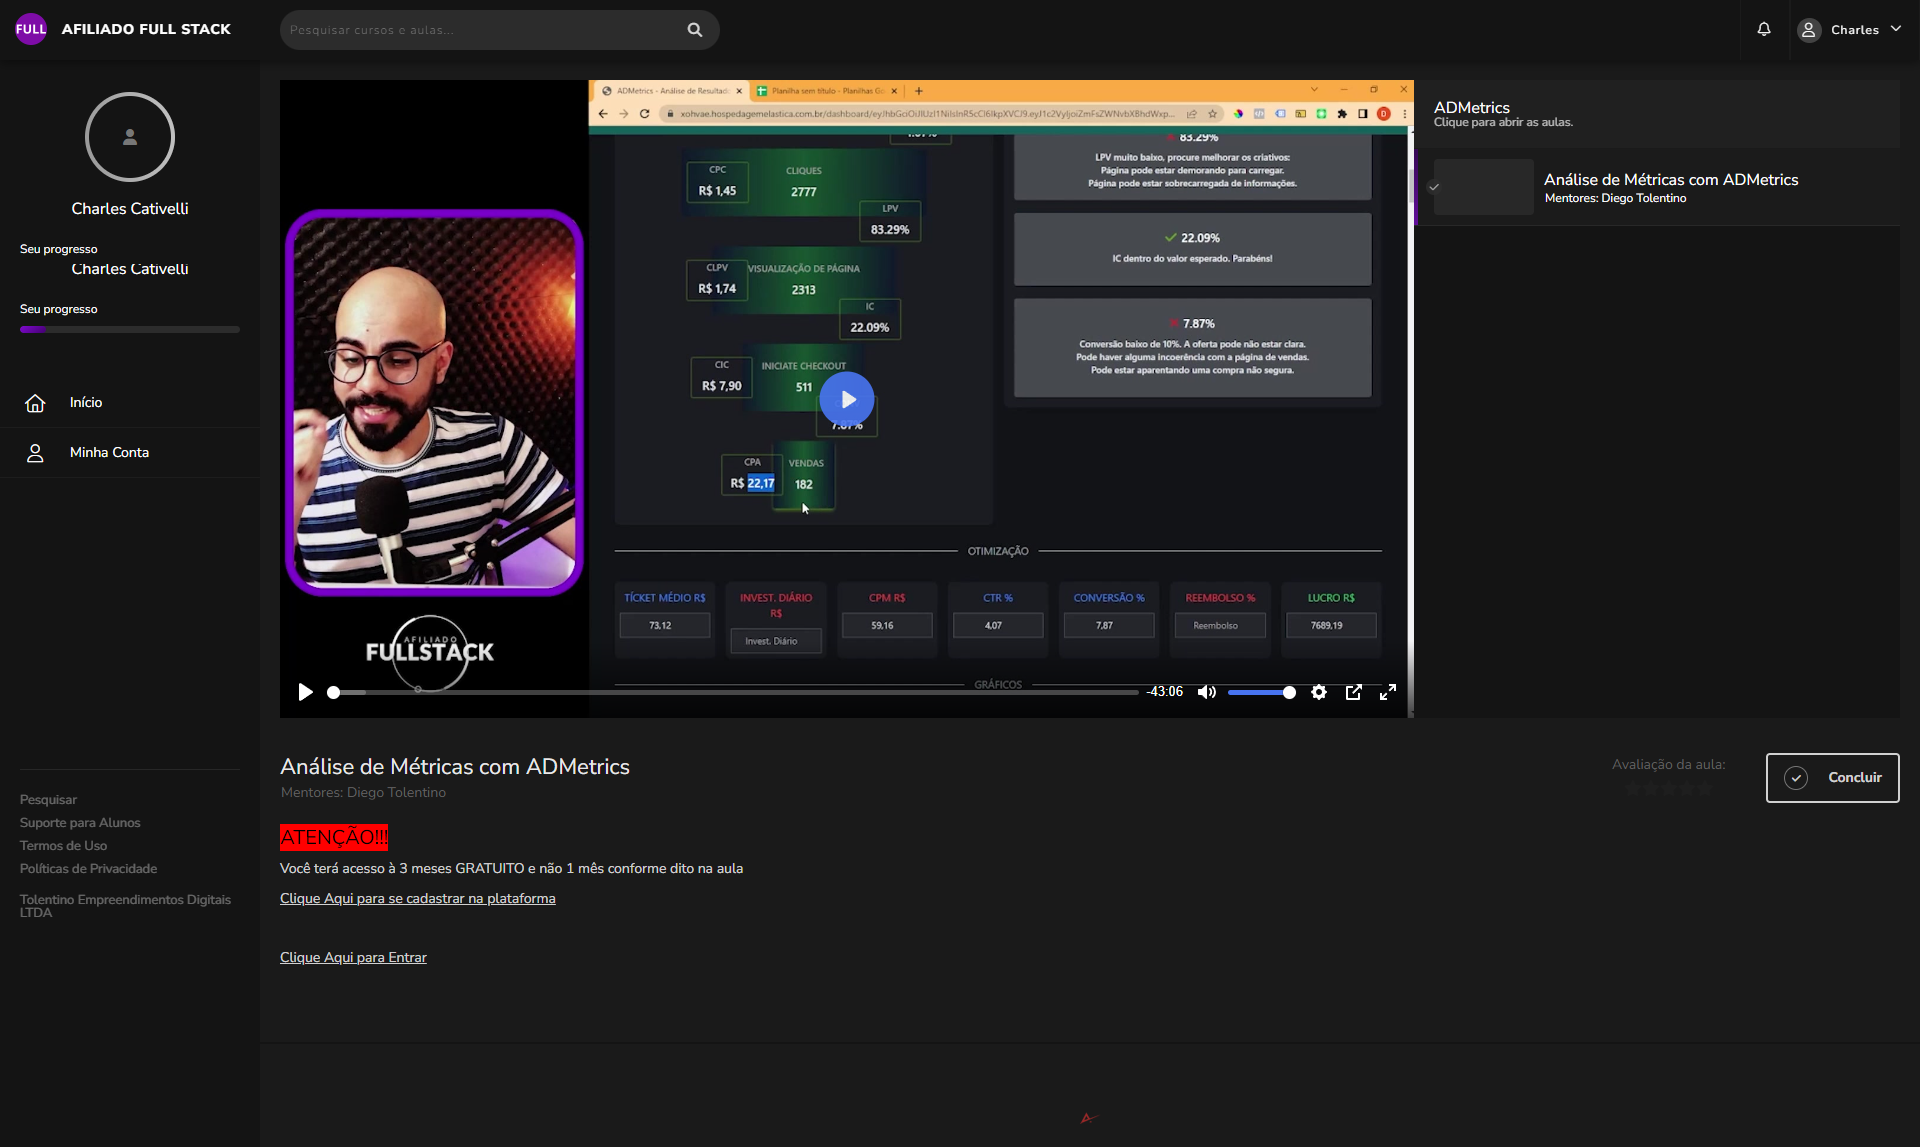Click the FULL logo badge
1920x1148 pixels.
tap(31, 29)
